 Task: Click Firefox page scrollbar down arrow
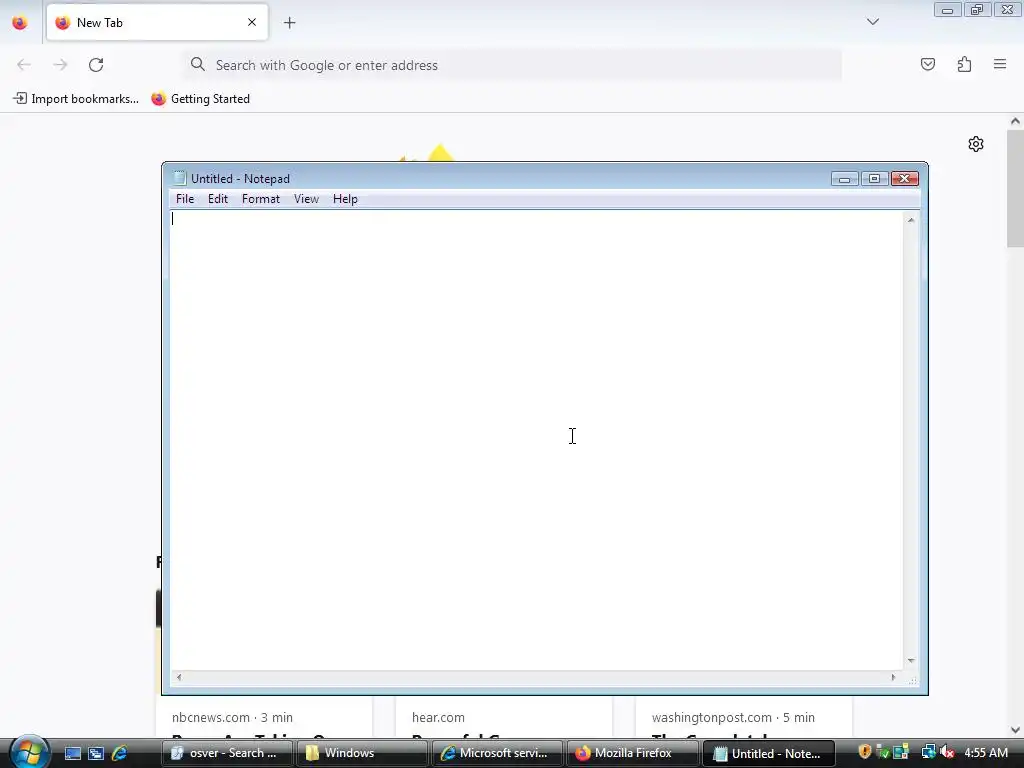point(1015,730)
